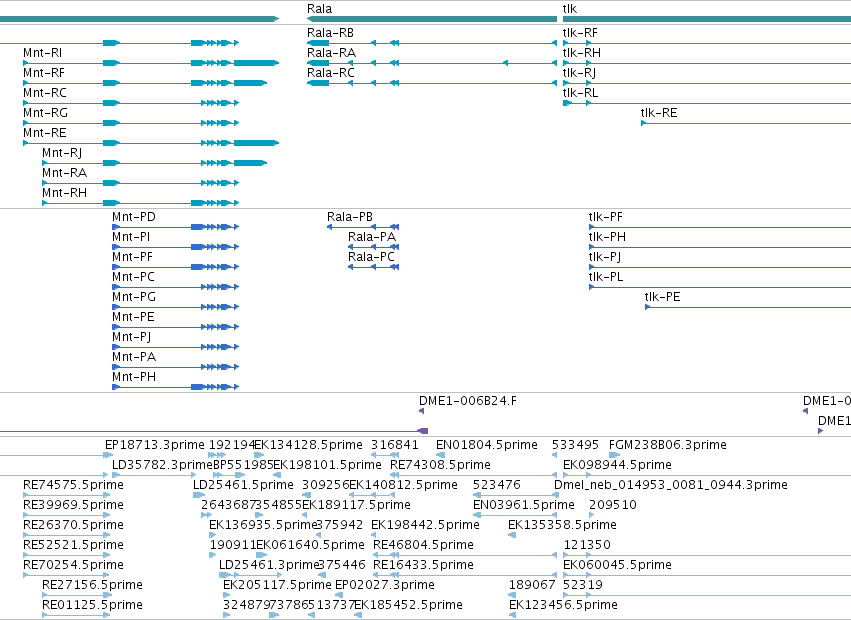Click the EK060045.5prime label

point(617,566)
